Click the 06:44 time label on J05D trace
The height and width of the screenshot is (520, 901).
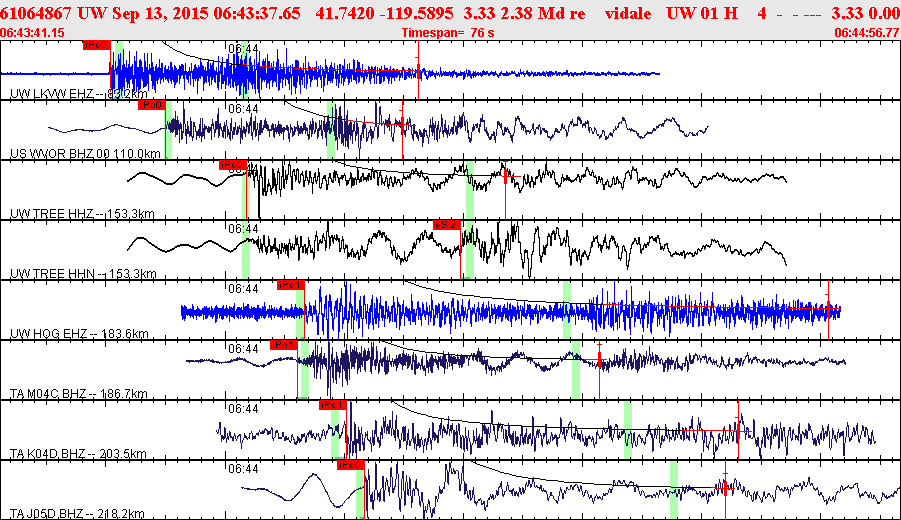243,469
